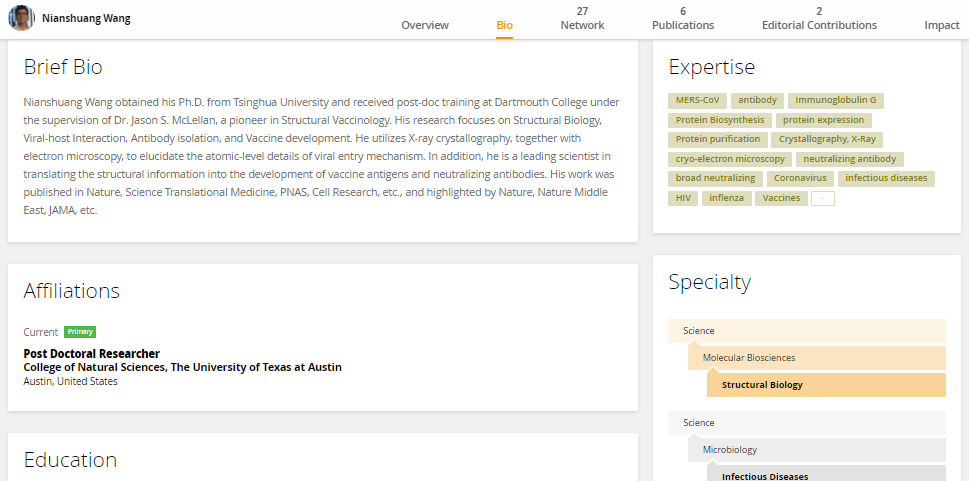
Task: Select the Bio tab
Action: coord(504,25)
